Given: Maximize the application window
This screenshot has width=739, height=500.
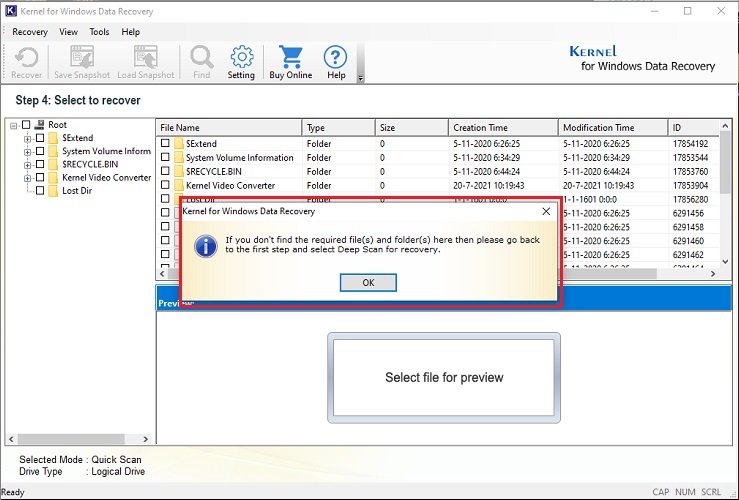Looking at the screenshot, I should (688, 11).
